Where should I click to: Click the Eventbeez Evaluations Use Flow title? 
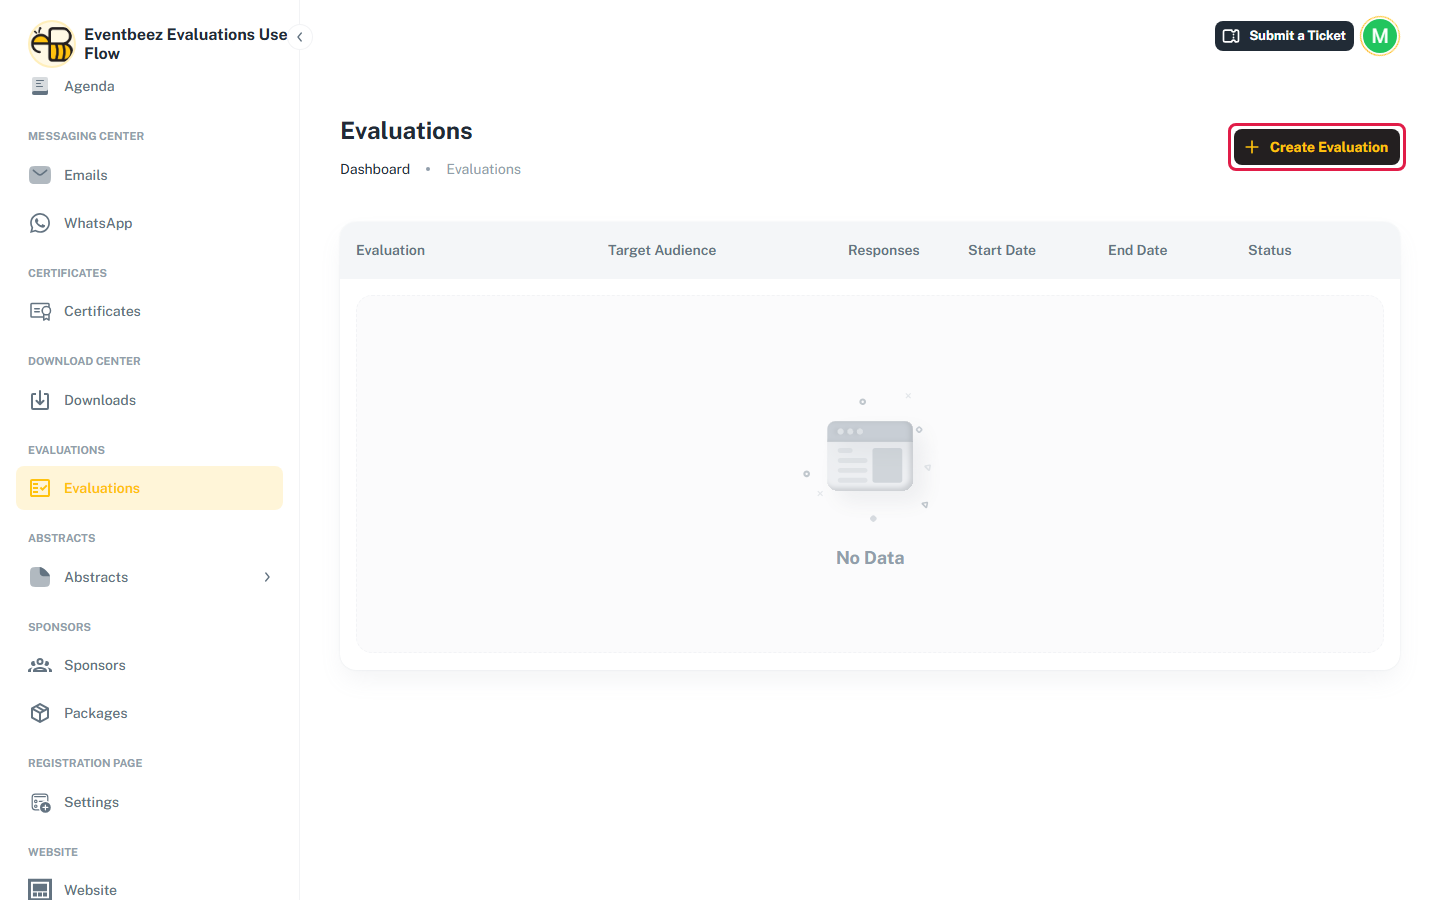coord(186,44)
